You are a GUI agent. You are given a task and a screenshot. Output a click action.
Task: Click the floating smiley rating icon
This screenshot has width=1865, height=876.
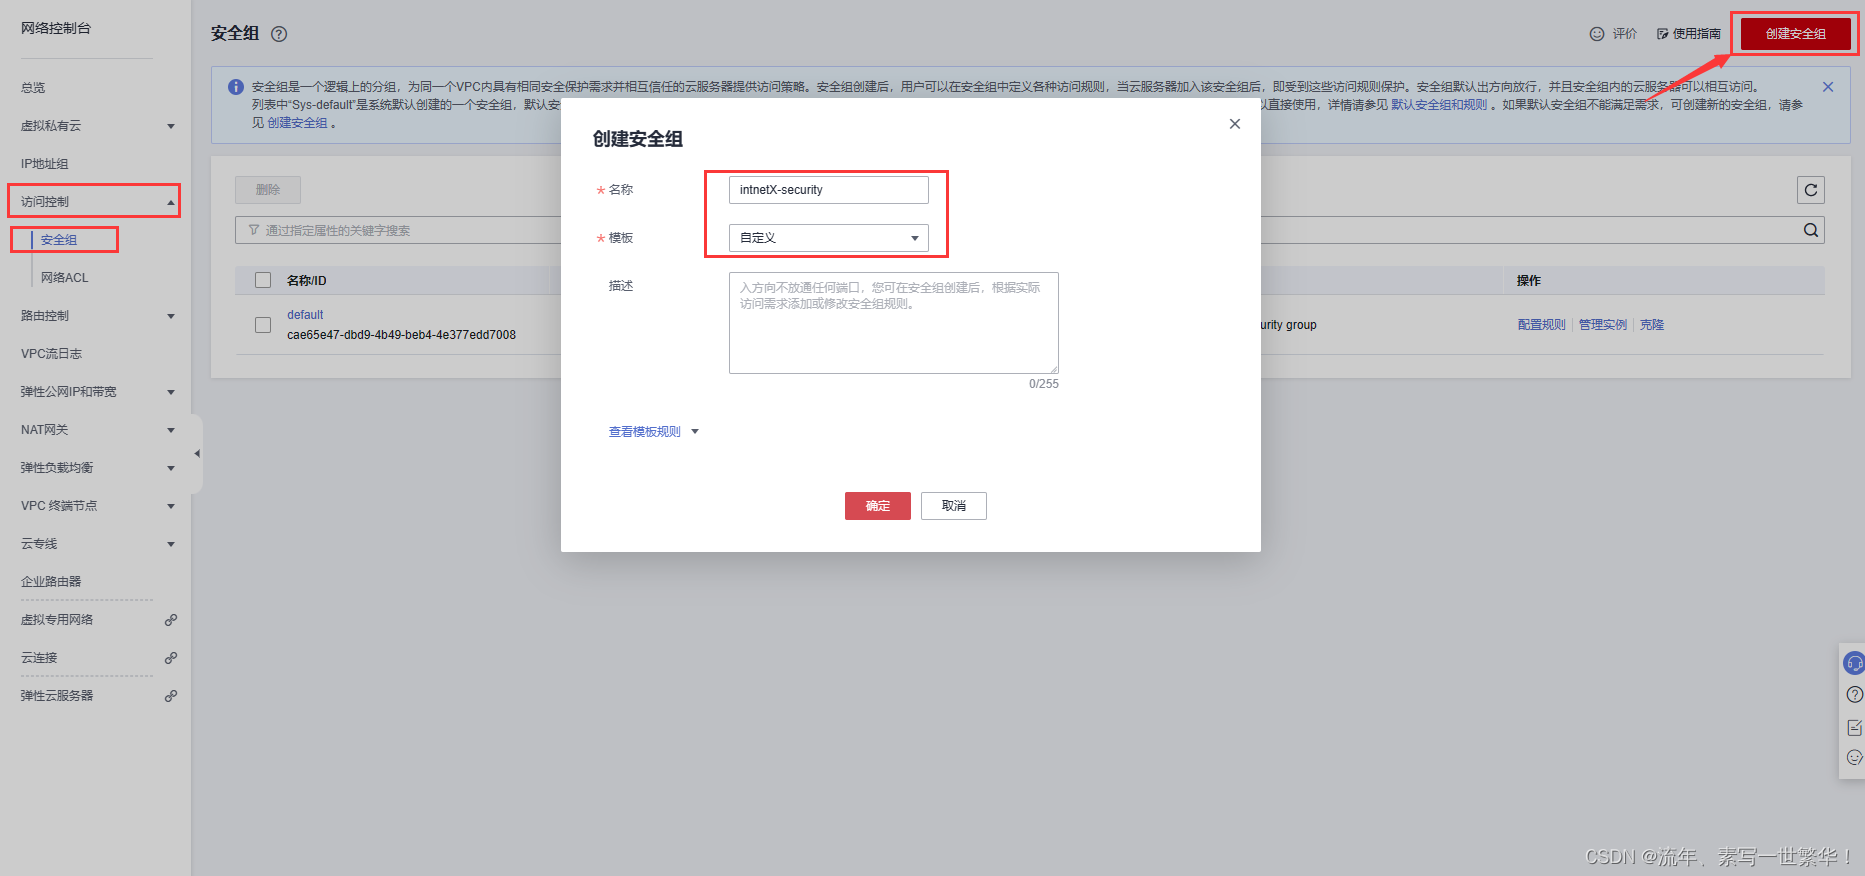(x=1854, y=758)
